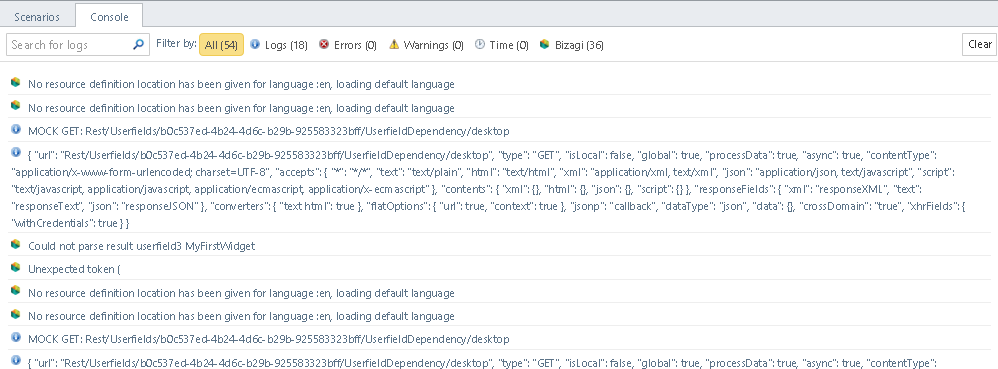The width and height of the screenshot is (998, 369).
Task: Select the Console tab
Action: click(x=109, y=17)
